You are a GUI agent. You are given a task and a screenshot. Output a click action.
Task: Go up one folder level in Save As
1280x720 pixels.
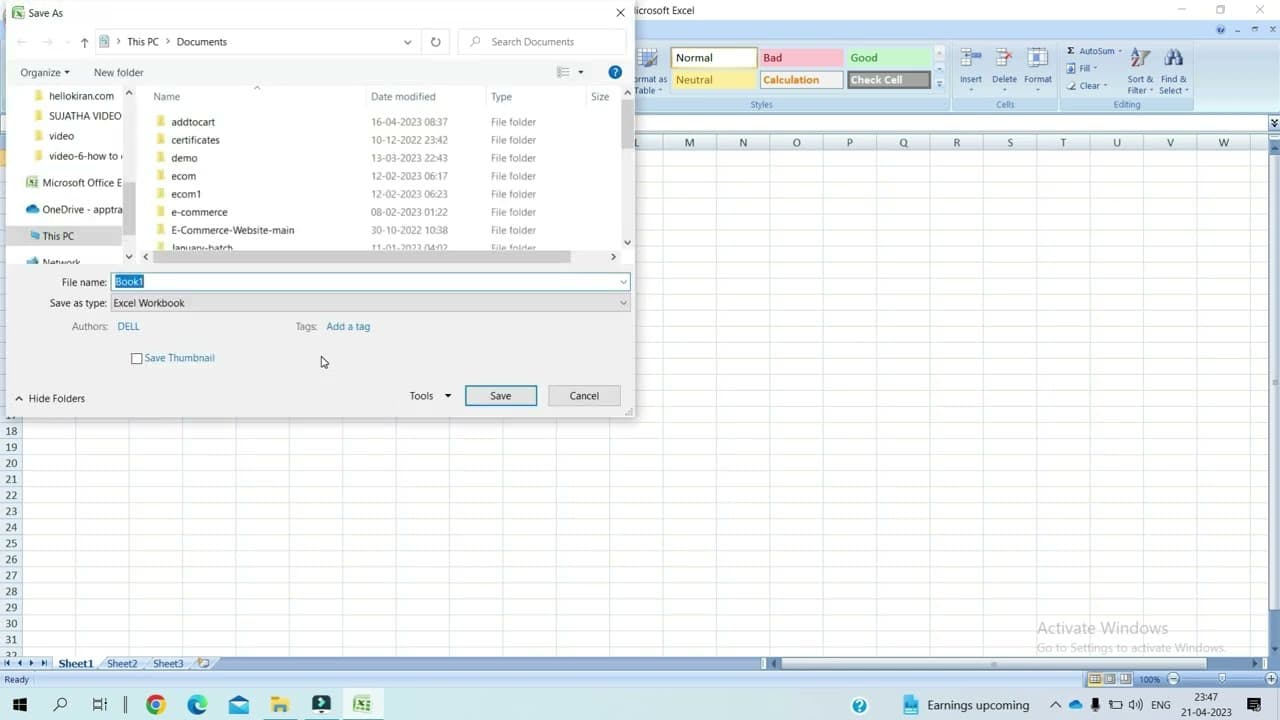[84, 42]
